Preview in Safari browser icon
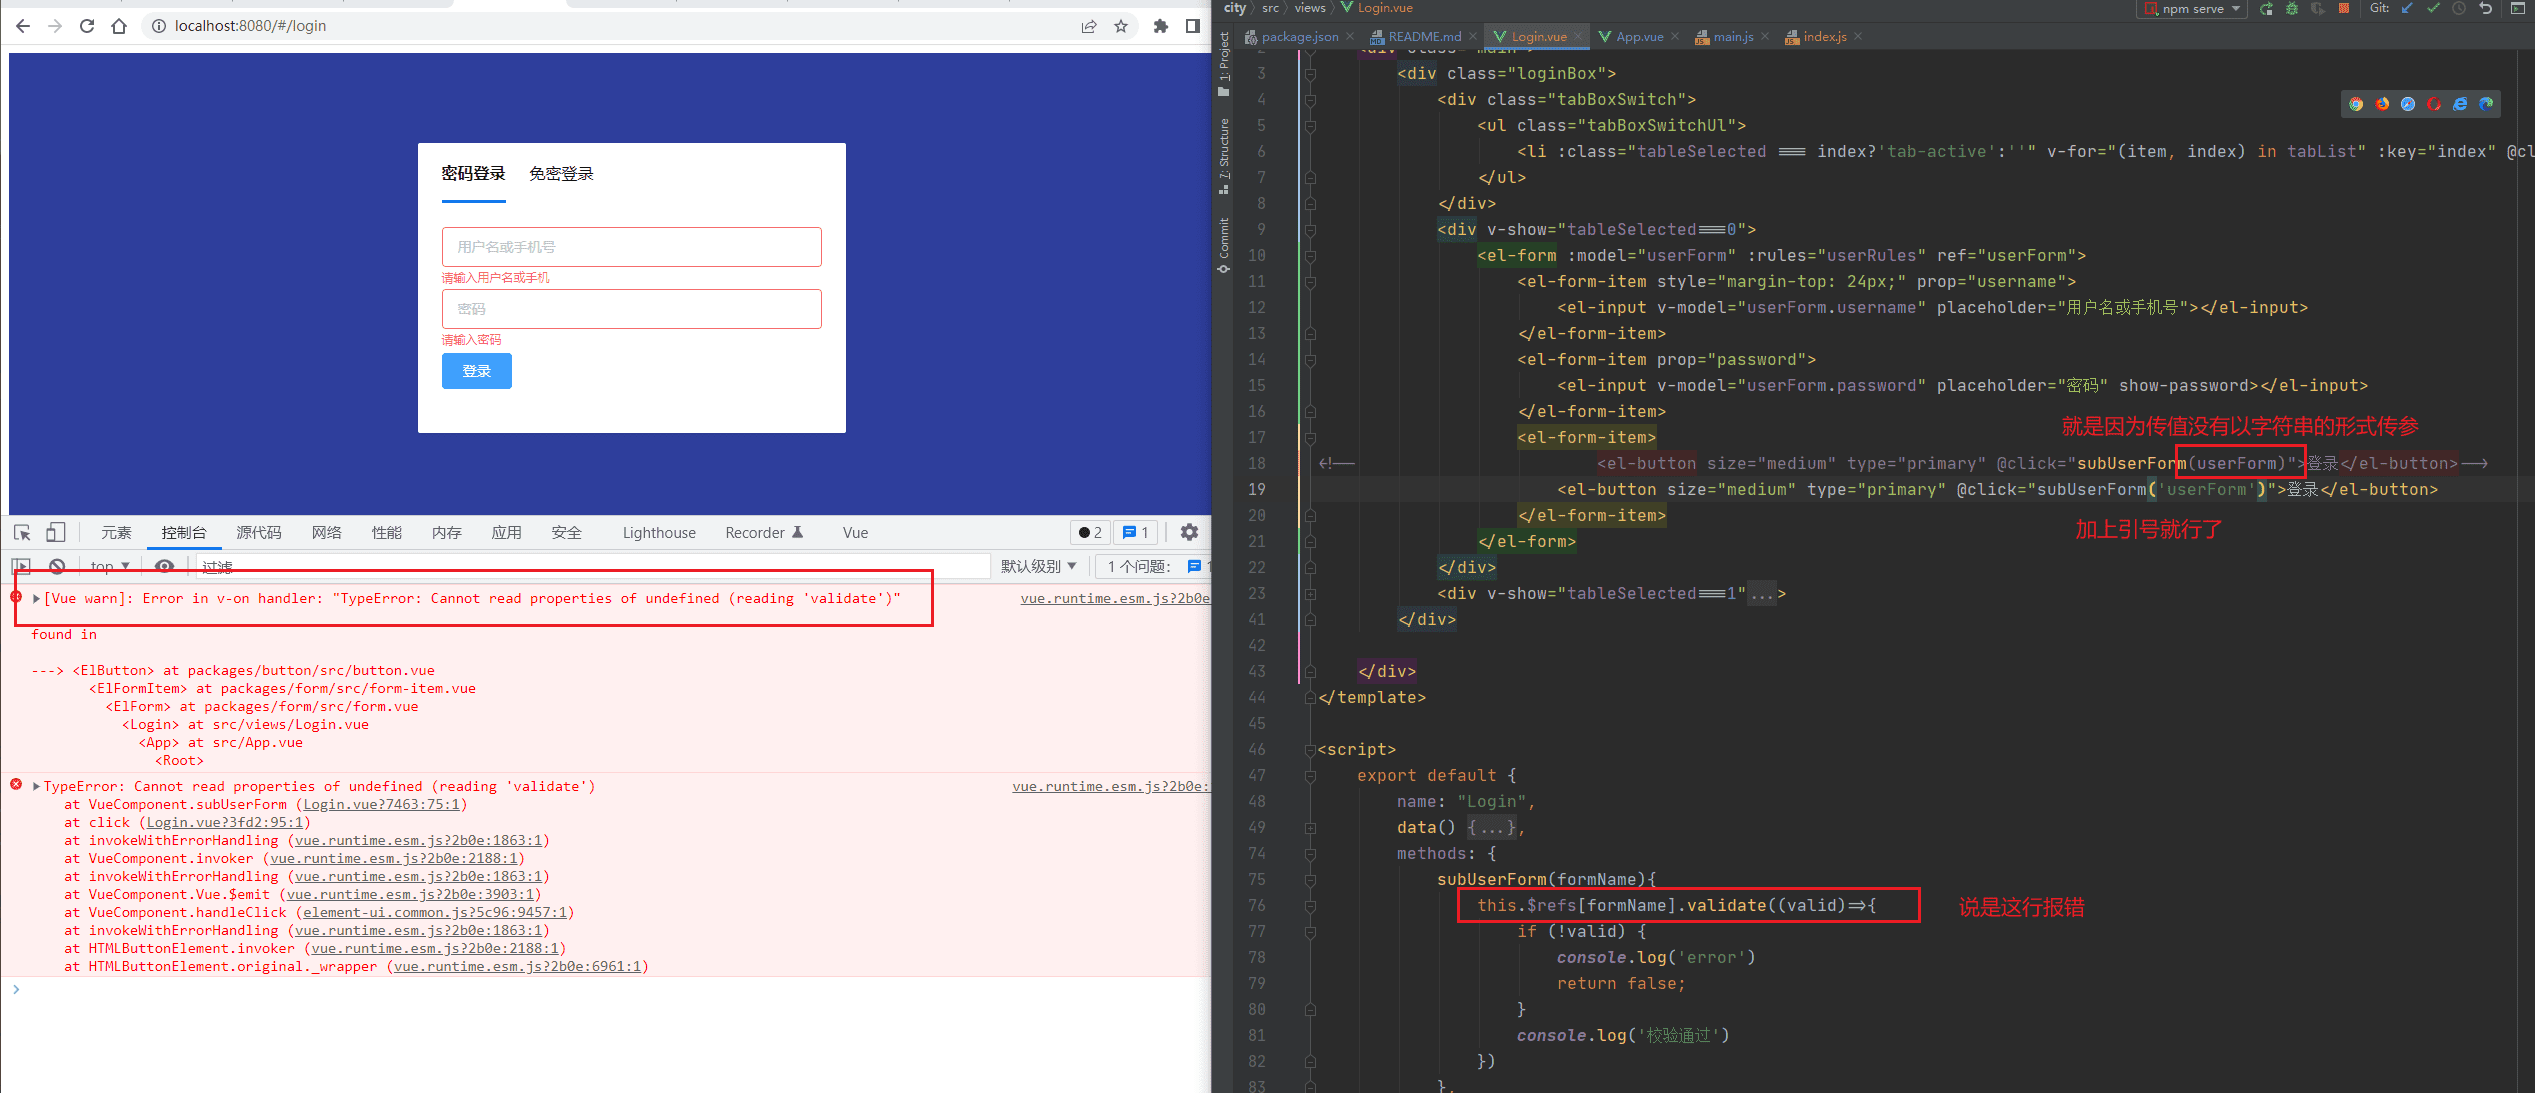 point(2408,104)
